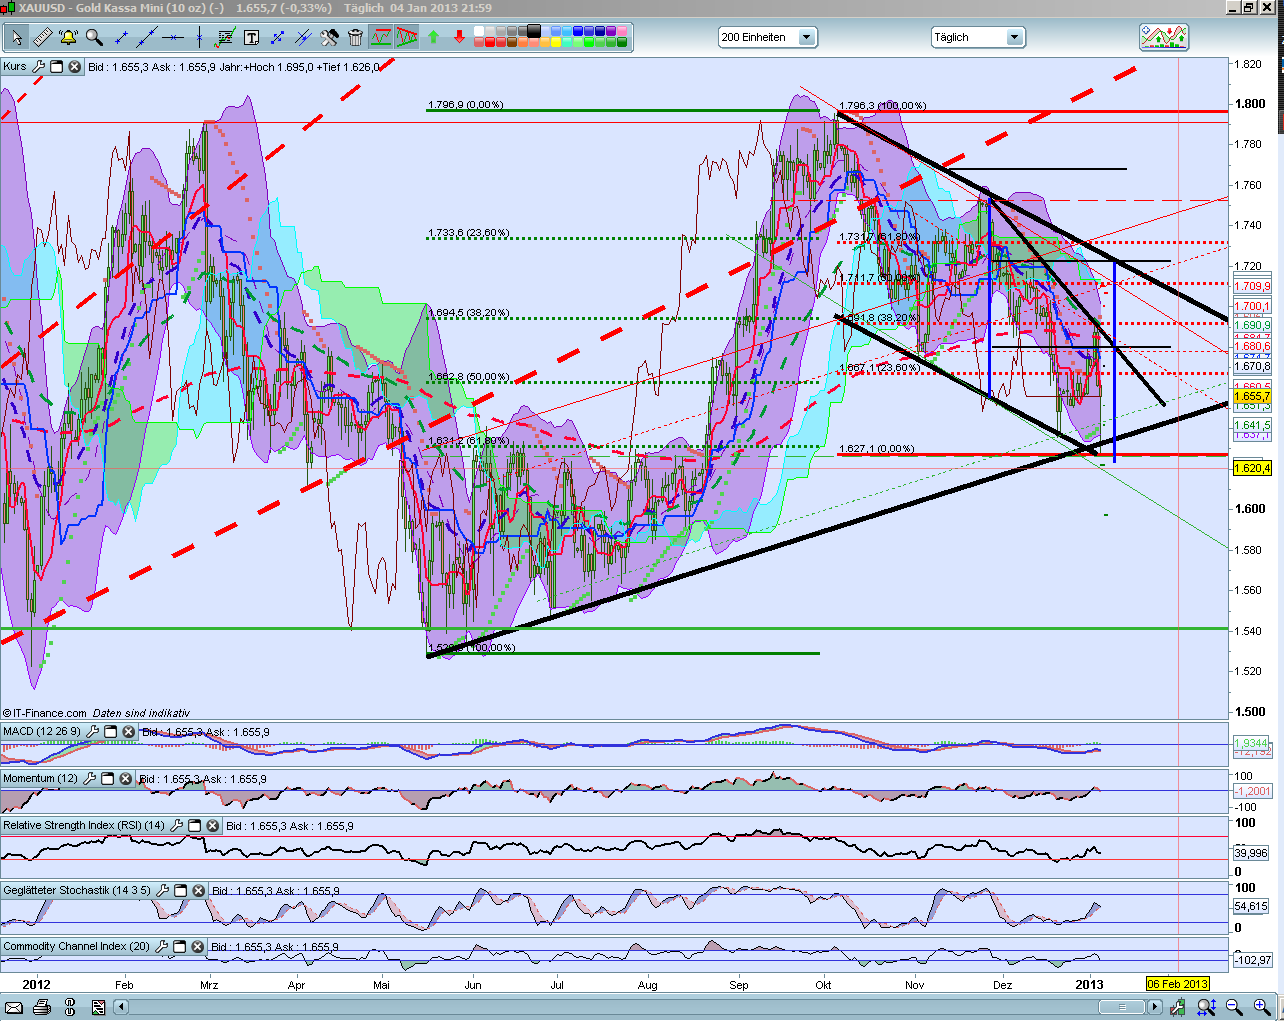Image resolution: width=1284 pixels, height=1021 pixels.
Task: Toggle maximize on the Kurs panel
Action: (x=57, y=67)
